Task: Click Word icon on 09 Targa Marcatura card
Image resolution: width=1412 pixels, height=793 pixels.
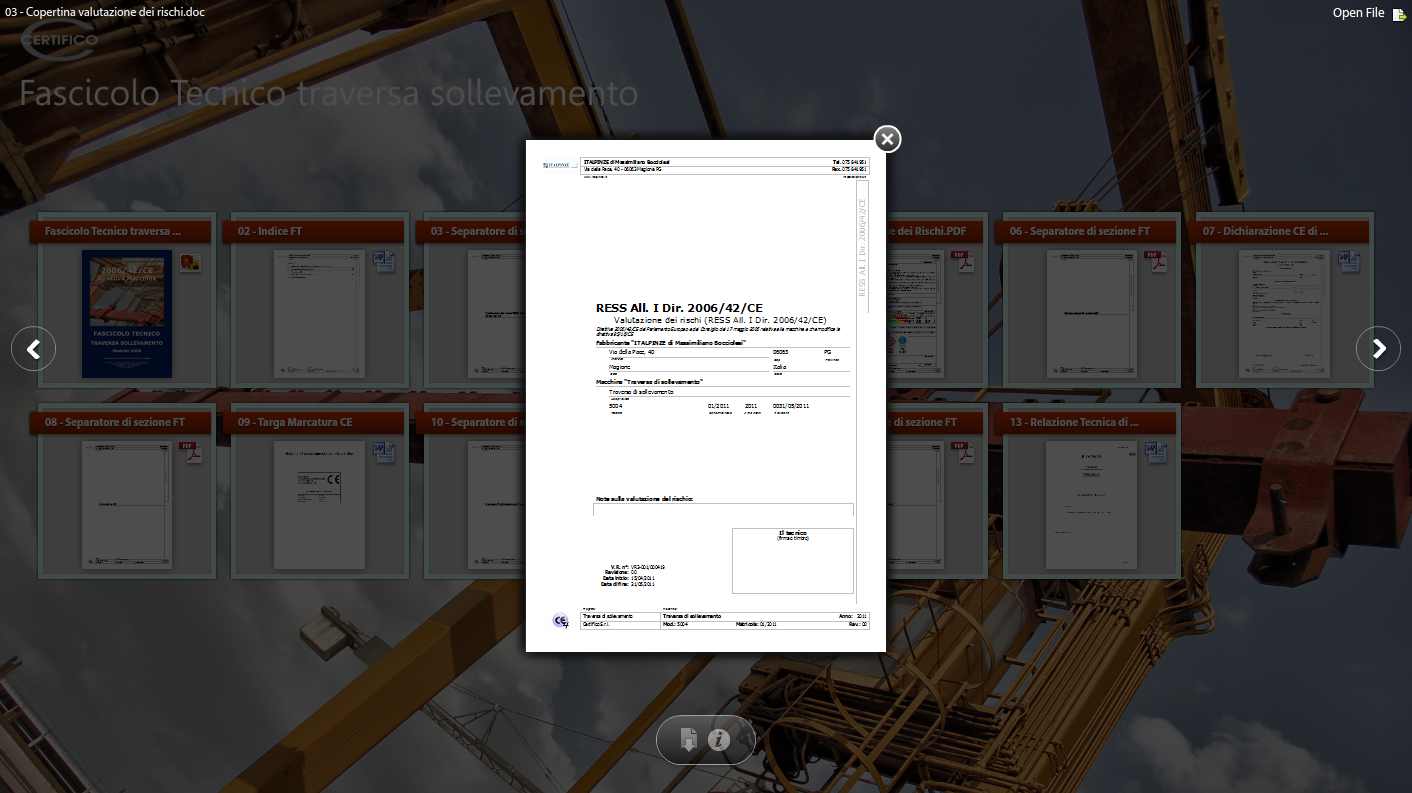Action: [384, 452]
